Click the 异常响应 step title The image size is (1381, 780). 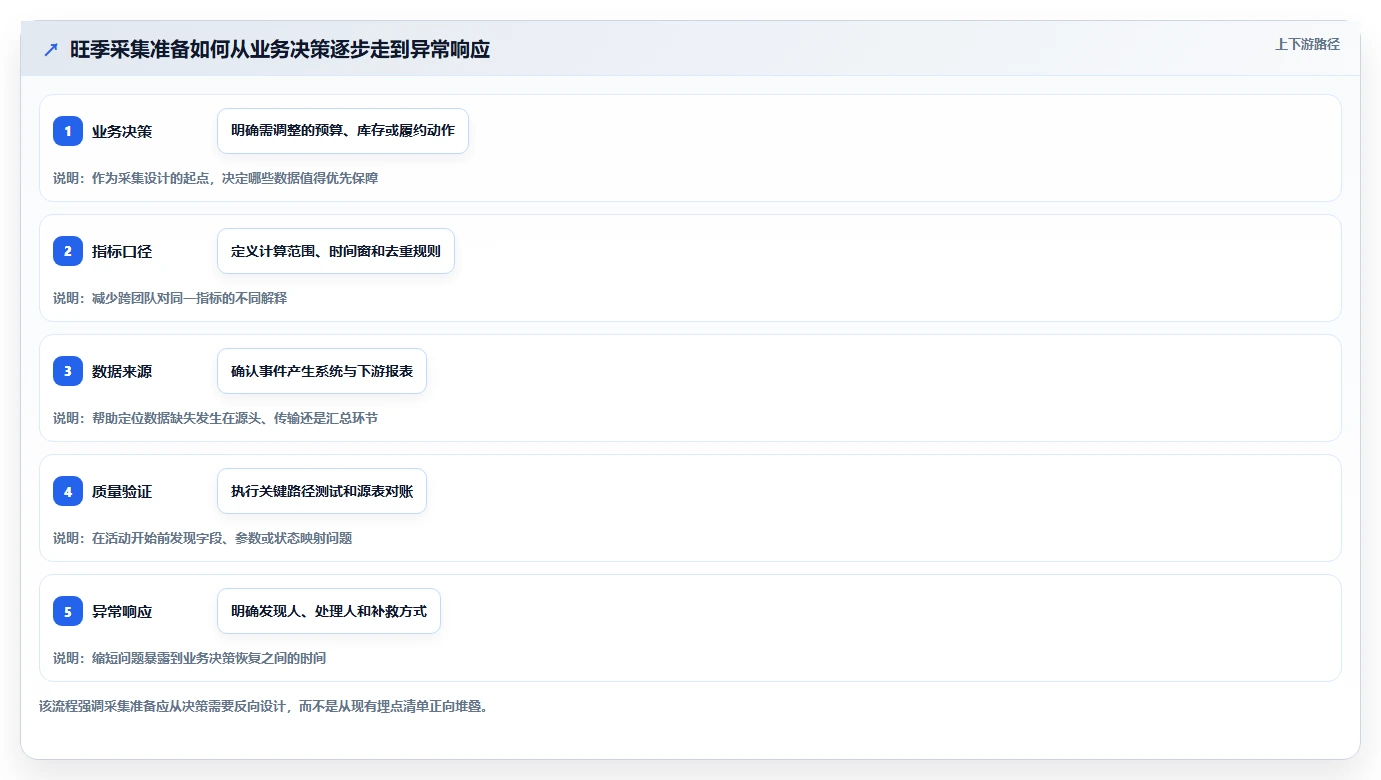point(122,611)
